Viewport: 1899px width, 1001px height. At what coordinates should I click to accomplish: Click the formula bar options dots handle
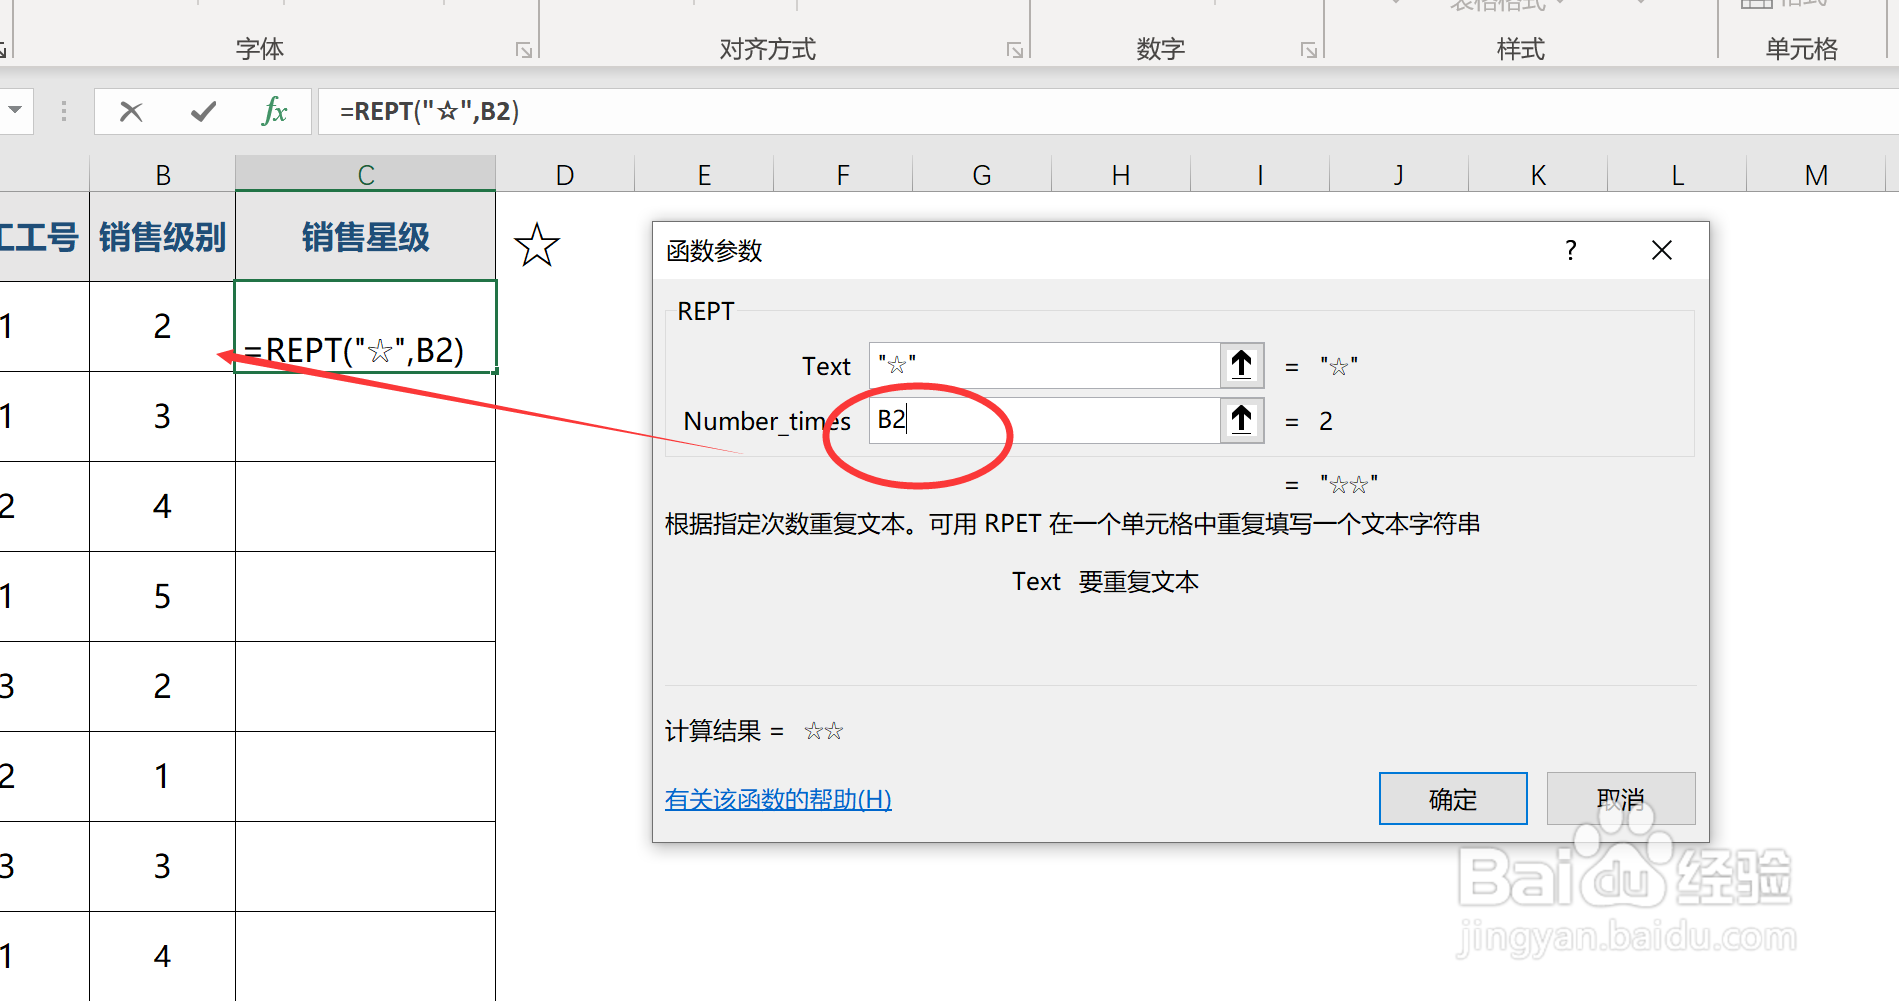point(64,111)
